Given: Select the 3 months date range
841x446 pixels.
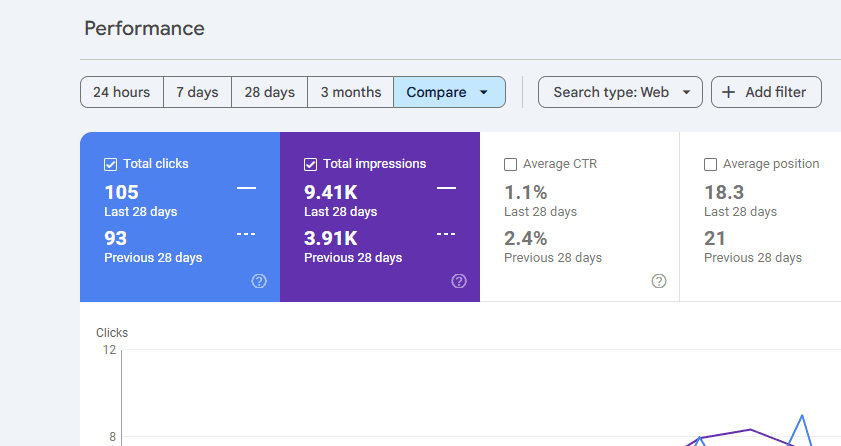Looking at the screenshot, I should tap(350, 92).
